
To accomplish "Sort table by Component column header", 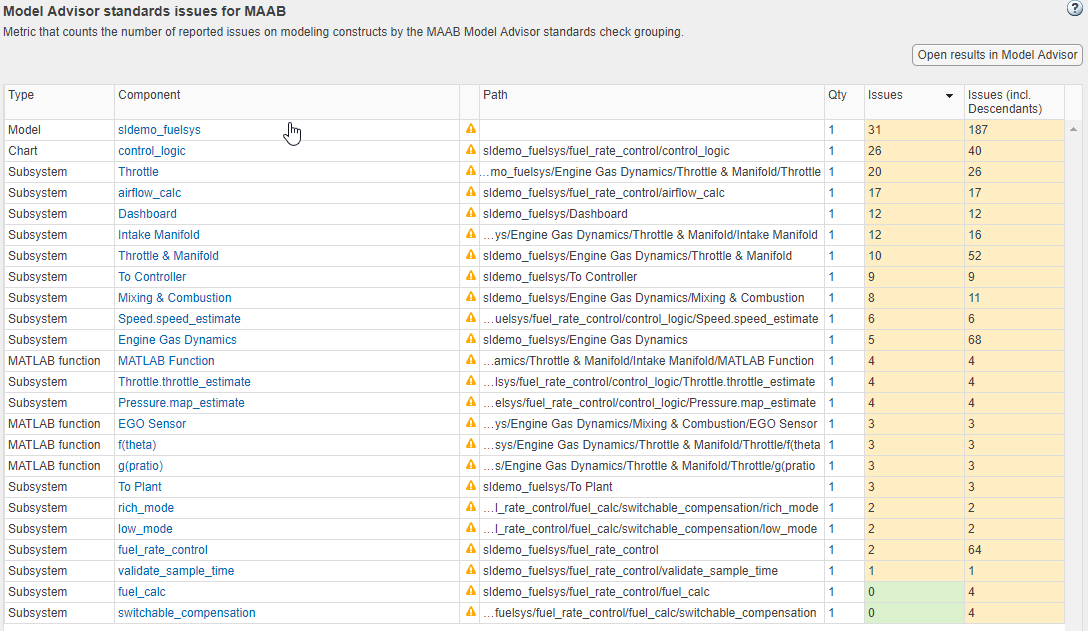I will click(x=149, y=95).
